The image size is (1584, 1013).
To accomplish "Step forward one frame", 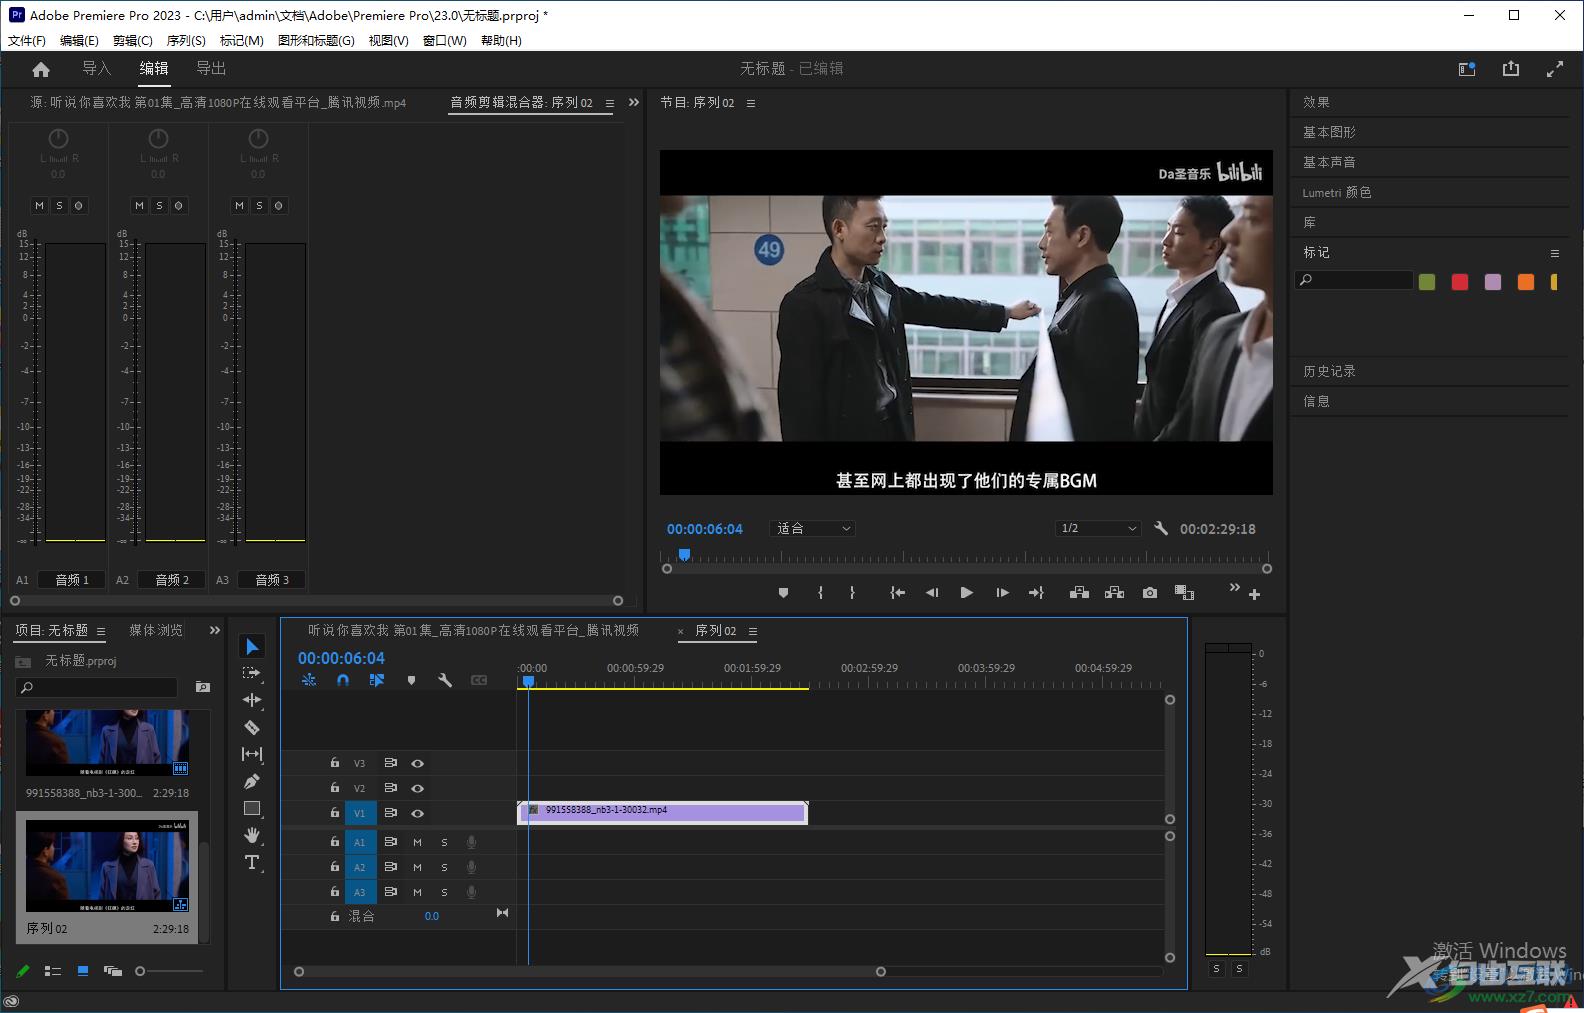I will (1002, 593).
